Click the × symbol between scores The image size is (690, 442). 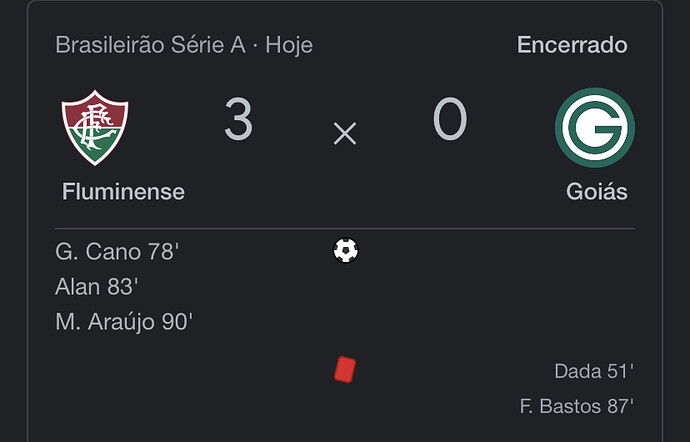click(x=345, y=134)
